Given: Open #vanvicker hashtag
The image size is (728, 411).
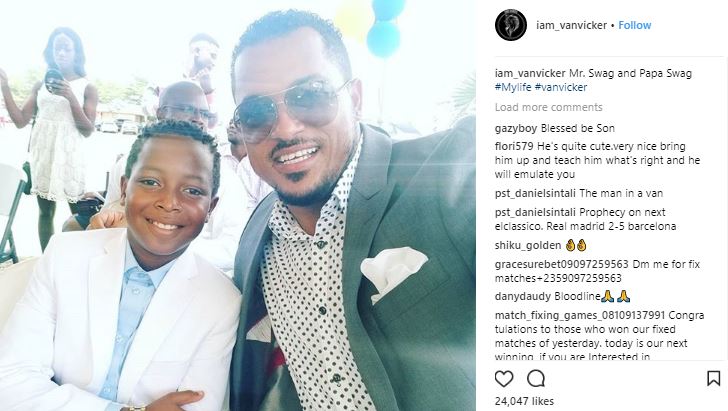Looking at the screenshot, I should tap(561, 87).
